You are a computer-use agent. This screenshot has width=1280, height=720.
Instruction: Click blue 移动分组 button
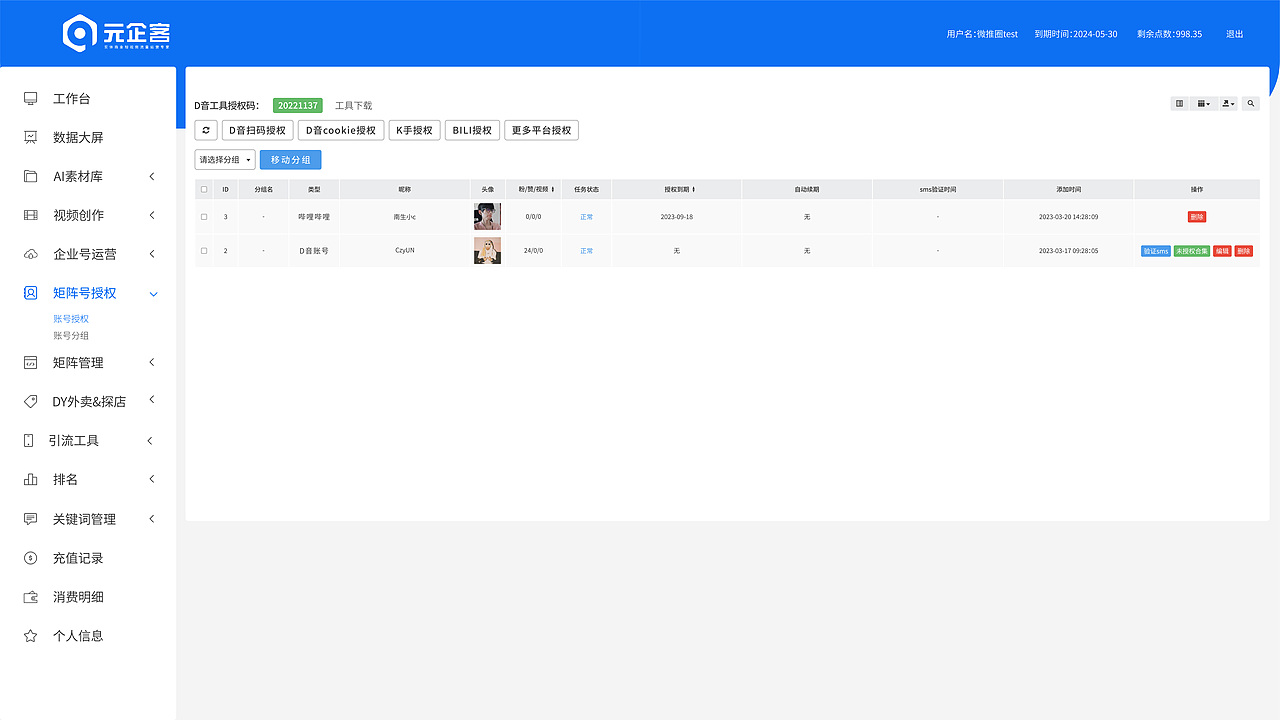pyautogui.click(x=290, y=160)
